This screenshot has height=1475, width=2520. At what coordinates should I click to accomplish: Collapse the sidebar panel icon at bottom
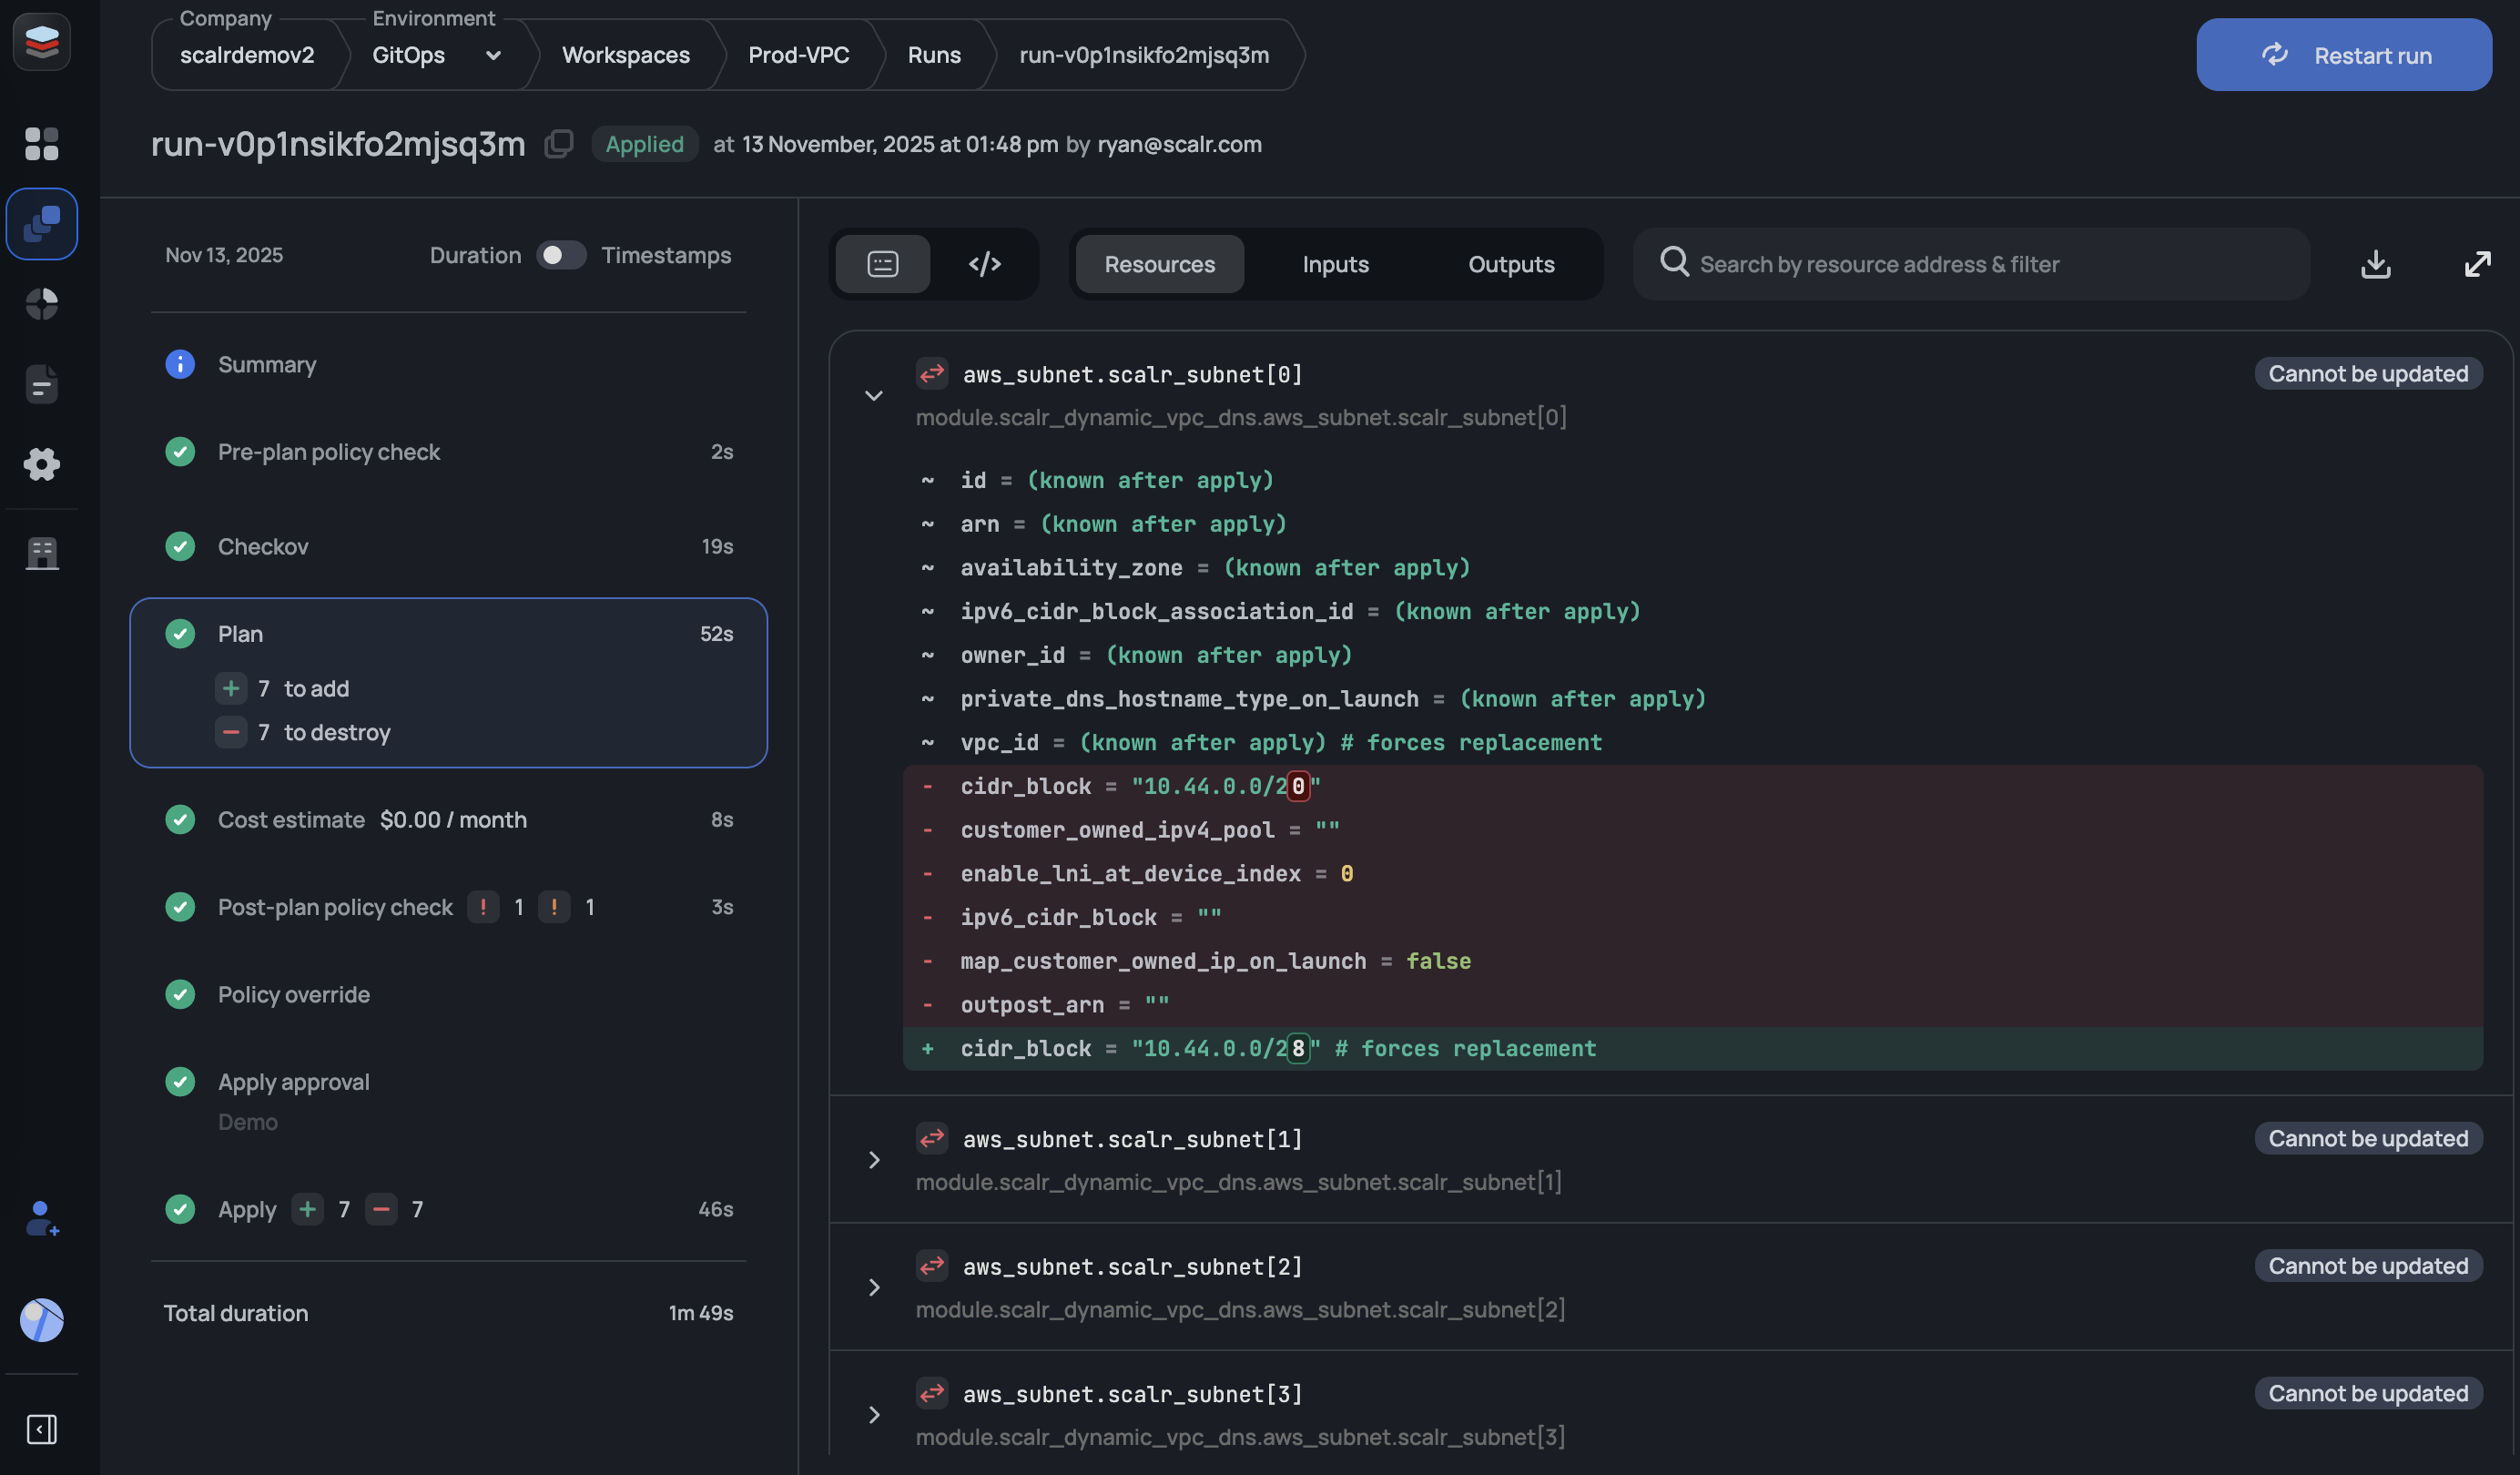click(x=41, y=1429)
